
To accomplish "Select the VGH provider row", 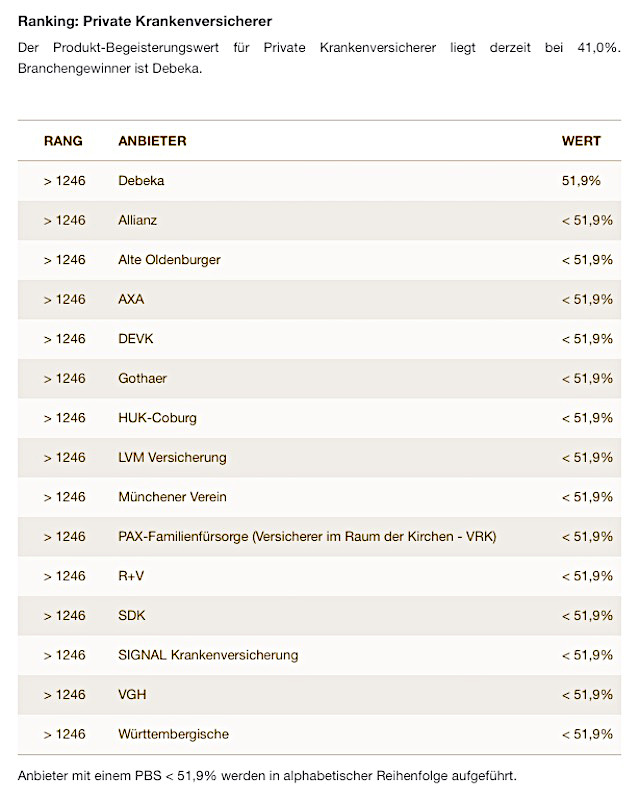I will [x=132, y=695].
